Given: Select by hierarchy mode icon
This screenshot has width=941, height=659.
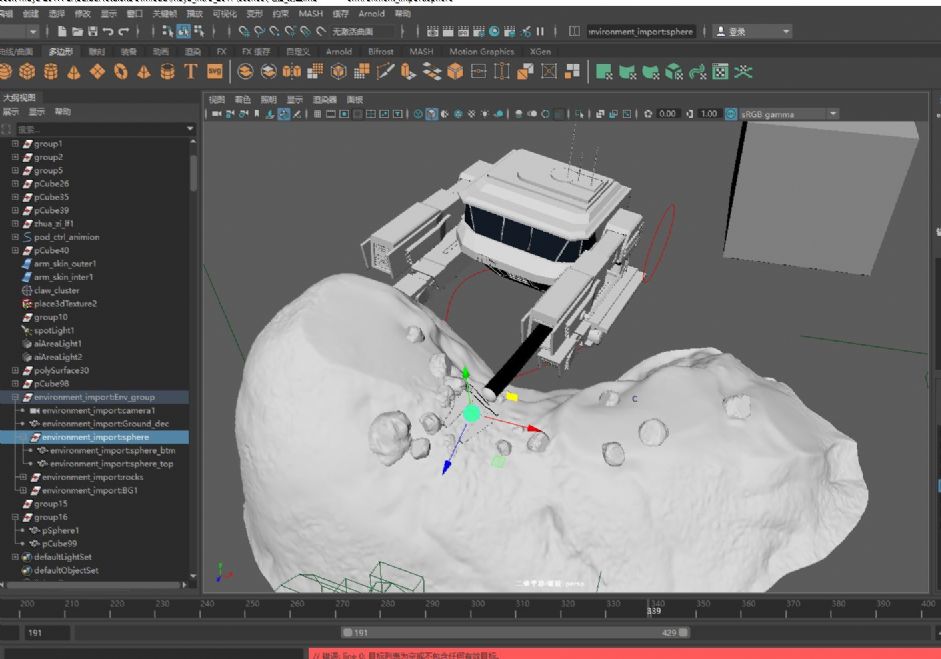Looking at the screenshot, I should pyautogui.click(x=167, y=31).
